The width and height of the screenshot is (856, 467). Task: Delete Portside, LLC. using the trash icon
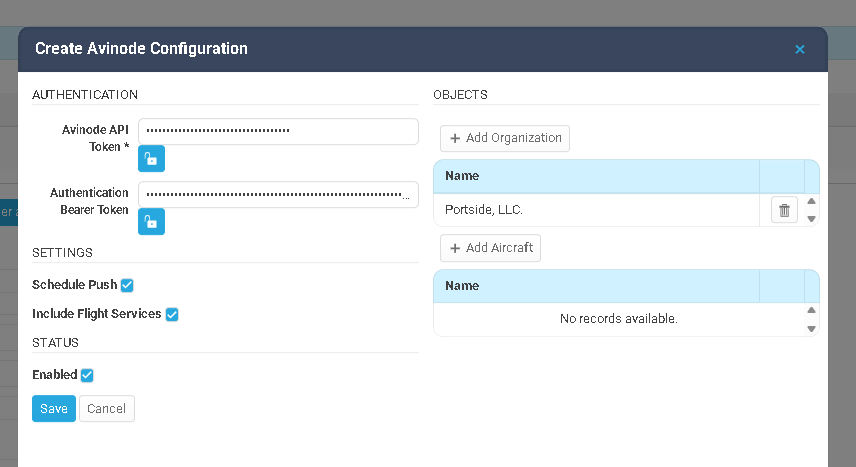coord(784,210)
